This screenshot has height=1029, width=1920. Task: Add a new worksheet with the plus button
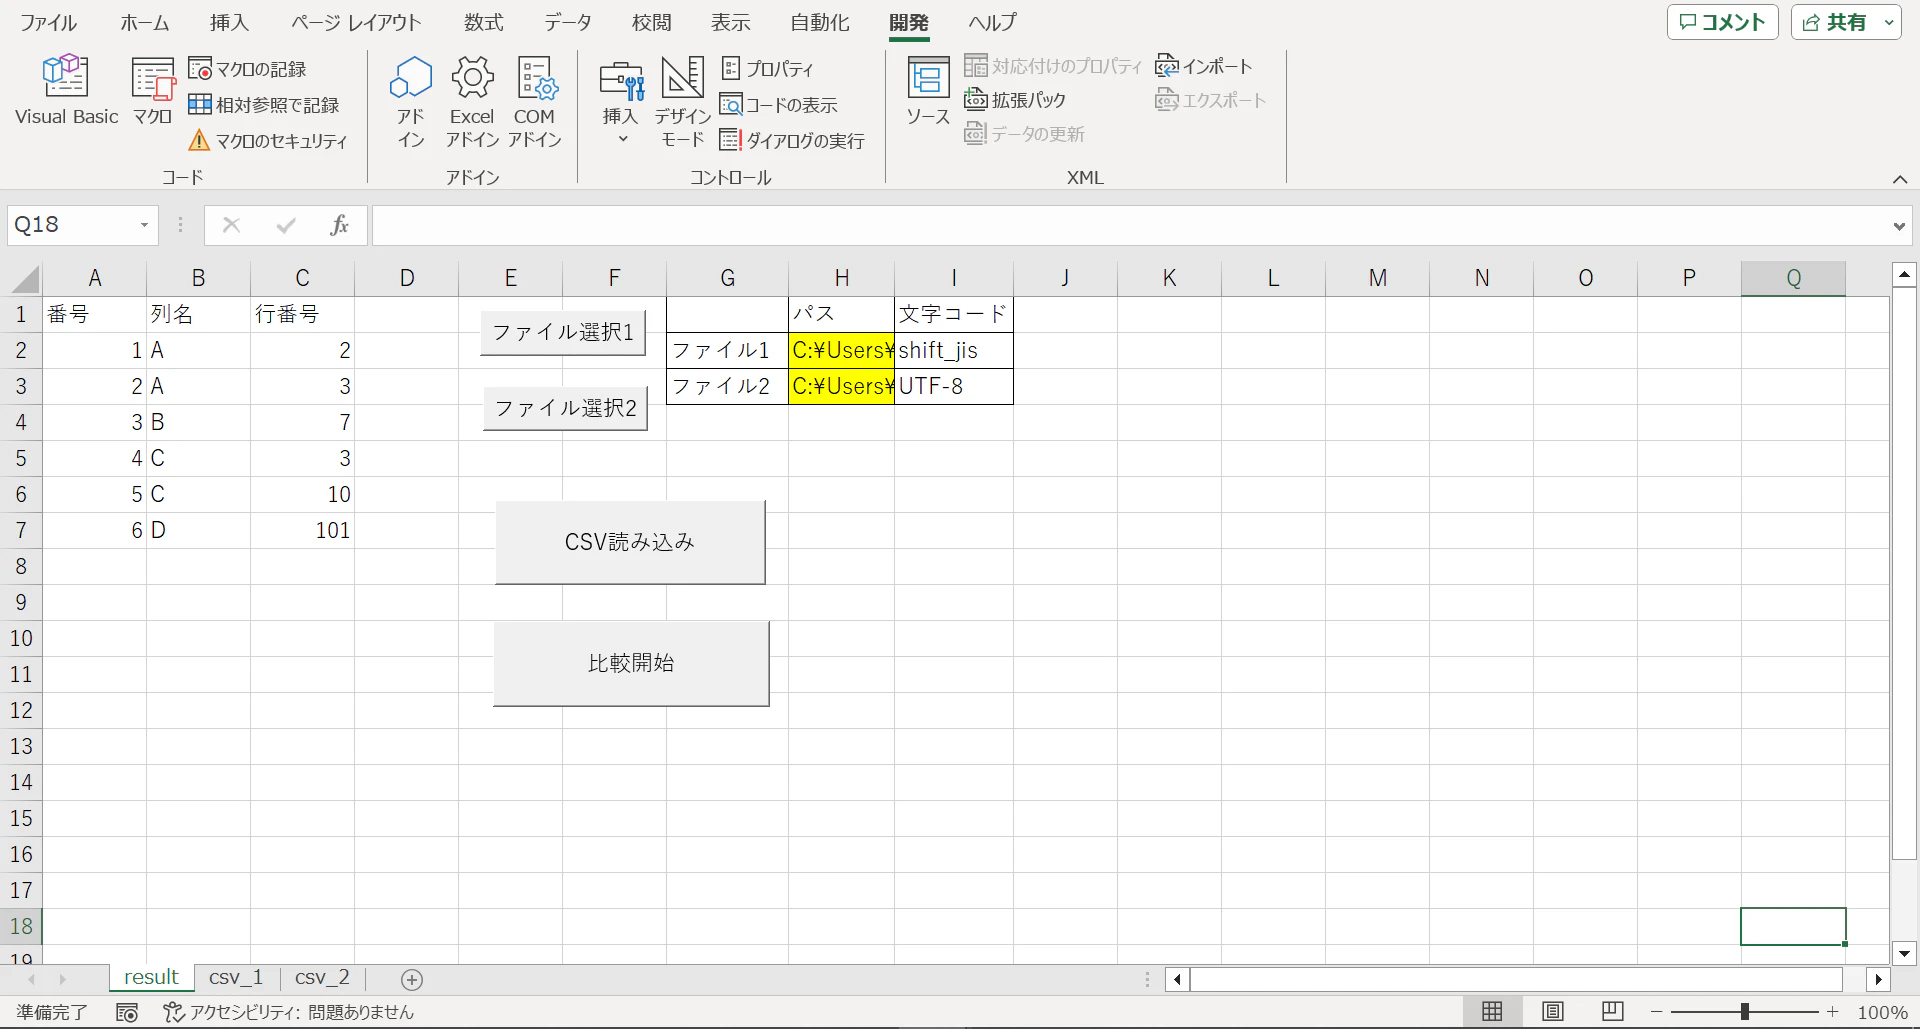point(411,979)
